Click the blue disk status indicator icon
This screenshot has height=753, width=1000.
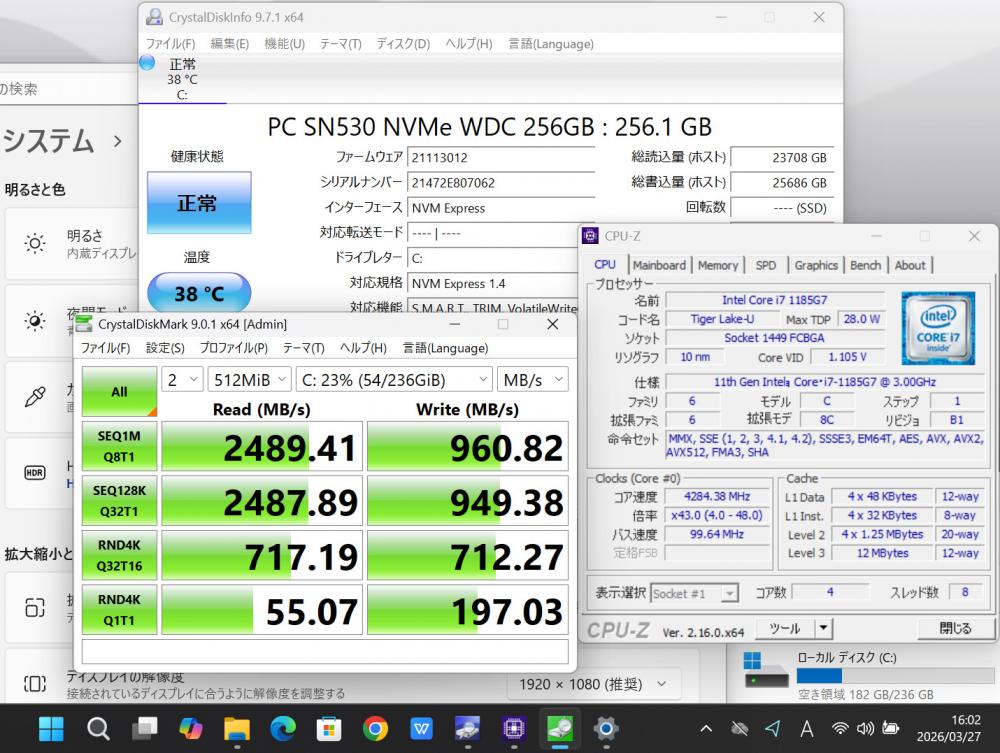148,63
